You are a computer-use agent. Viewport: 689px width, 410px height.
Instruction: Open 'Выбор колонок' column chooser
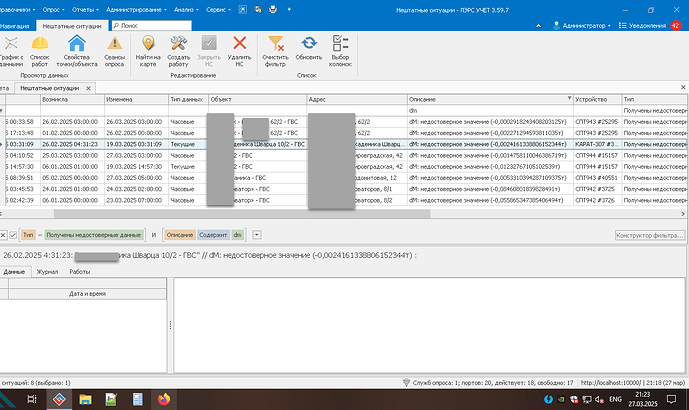tap(340, 51)
